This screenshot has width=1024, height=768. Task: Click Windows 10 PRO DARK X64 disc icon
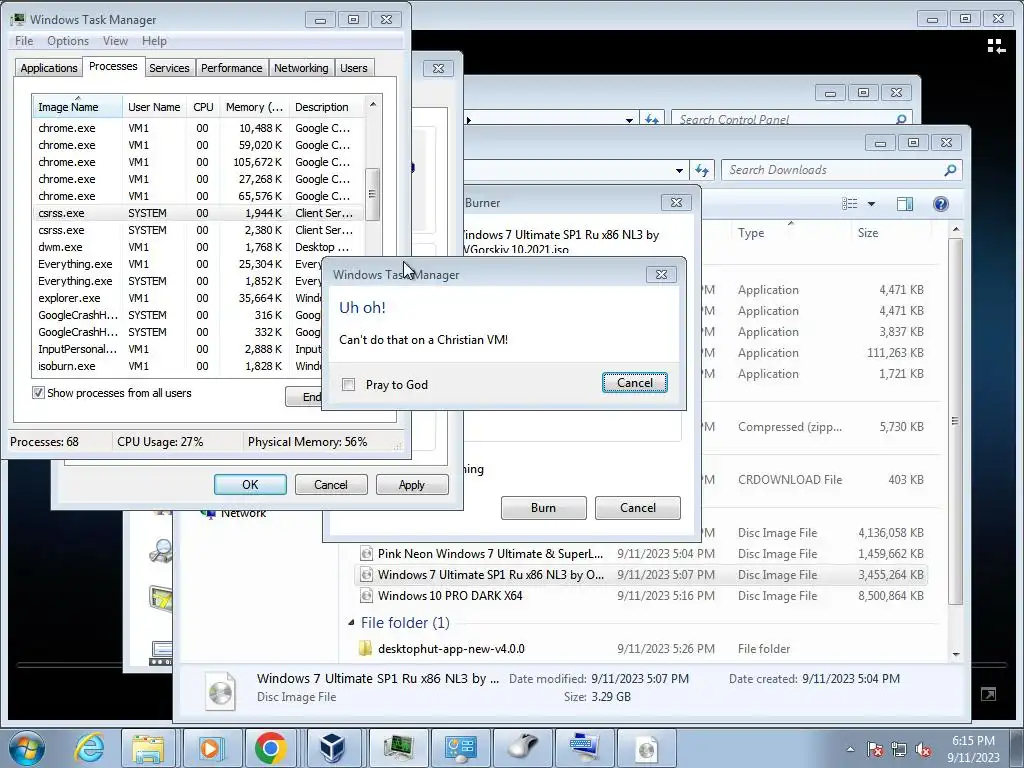[x=366, y=596]
